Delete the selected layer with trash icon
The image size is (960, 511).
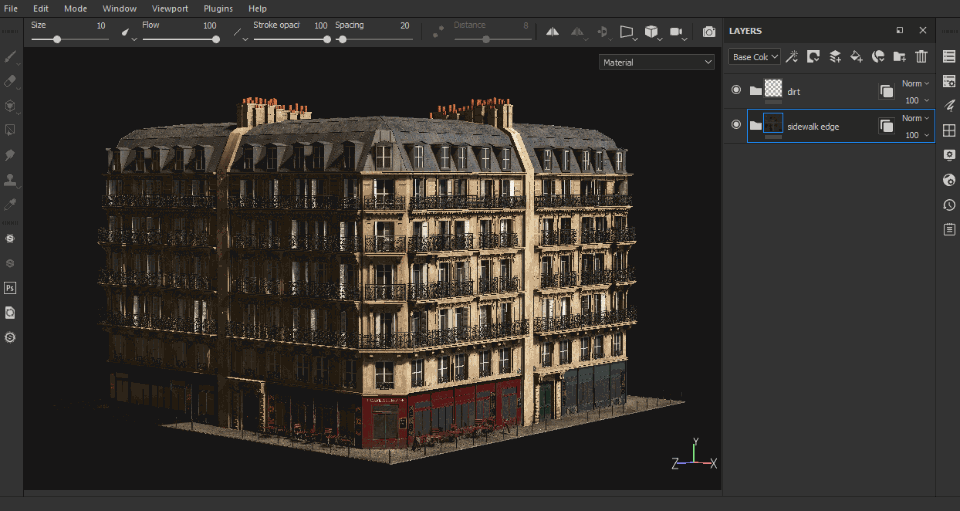921,57
